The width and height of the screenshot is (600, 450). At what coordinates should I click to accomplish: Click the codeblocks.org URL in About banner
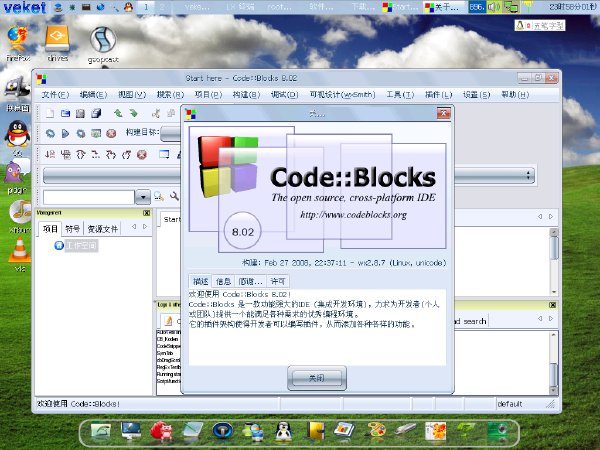pyautogui.click(x=353, y=215)
